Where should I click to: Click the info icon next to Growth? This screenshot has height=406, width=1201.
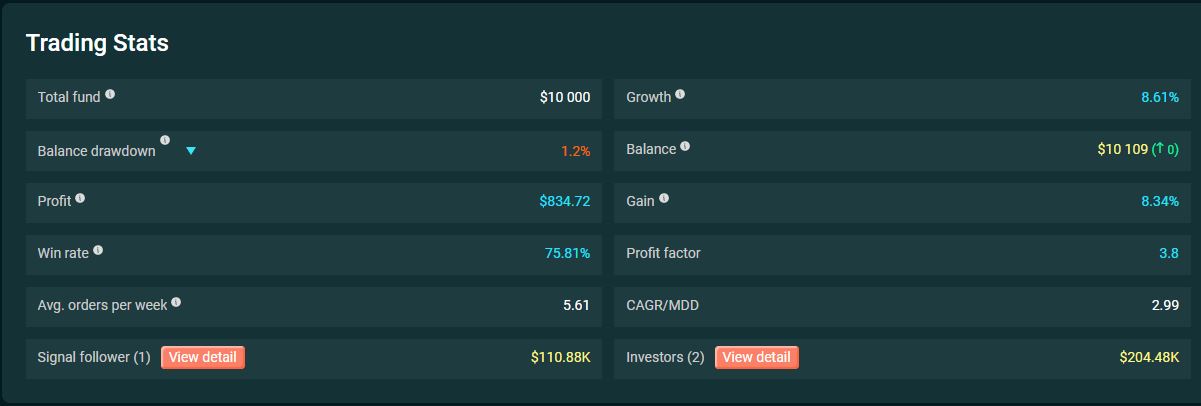tap(680, 95)
